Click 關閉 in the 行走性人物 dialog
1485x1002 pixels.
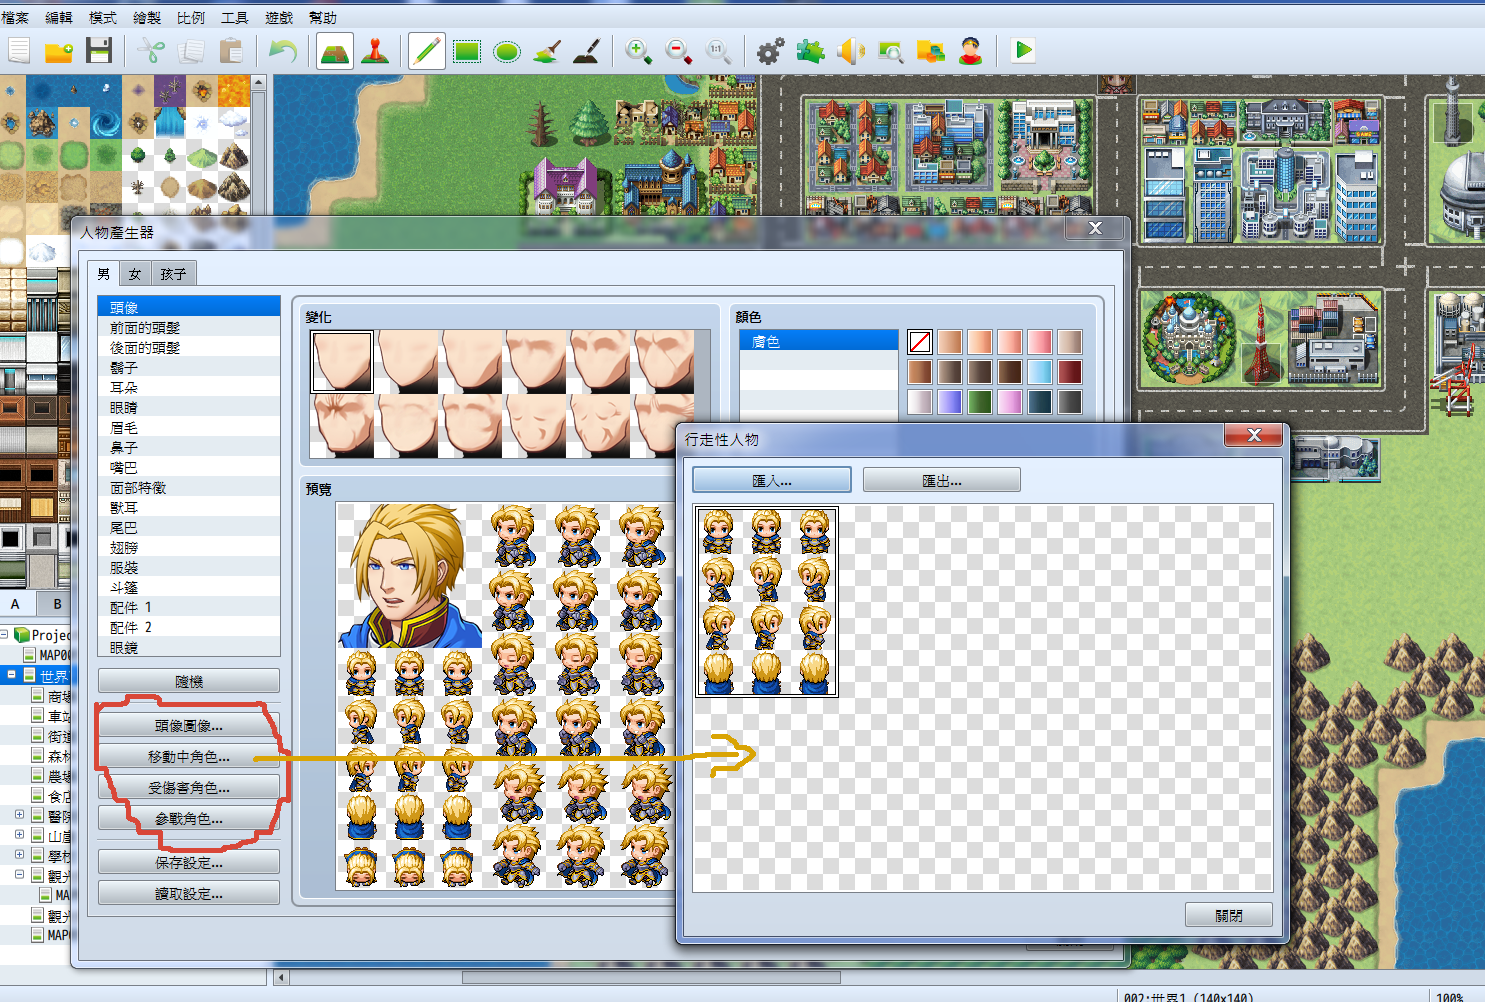click(x=1229, y=916)
